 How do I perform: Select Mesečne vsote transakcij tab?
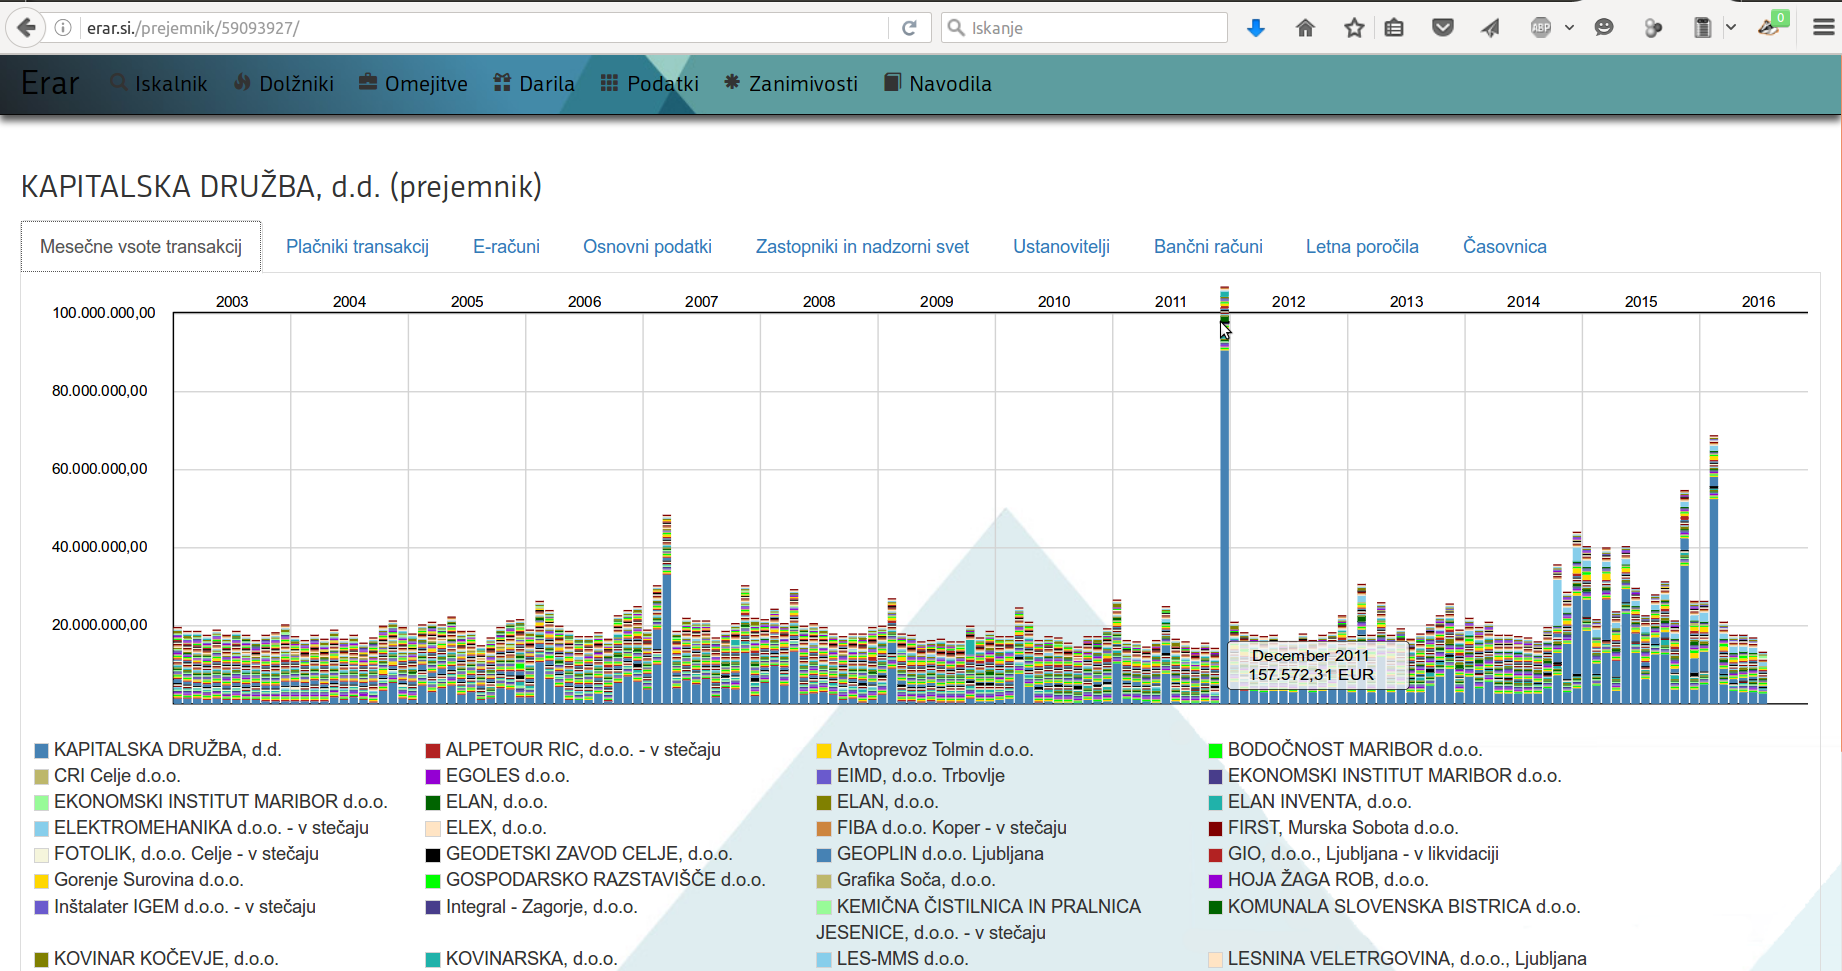point(141,247)
